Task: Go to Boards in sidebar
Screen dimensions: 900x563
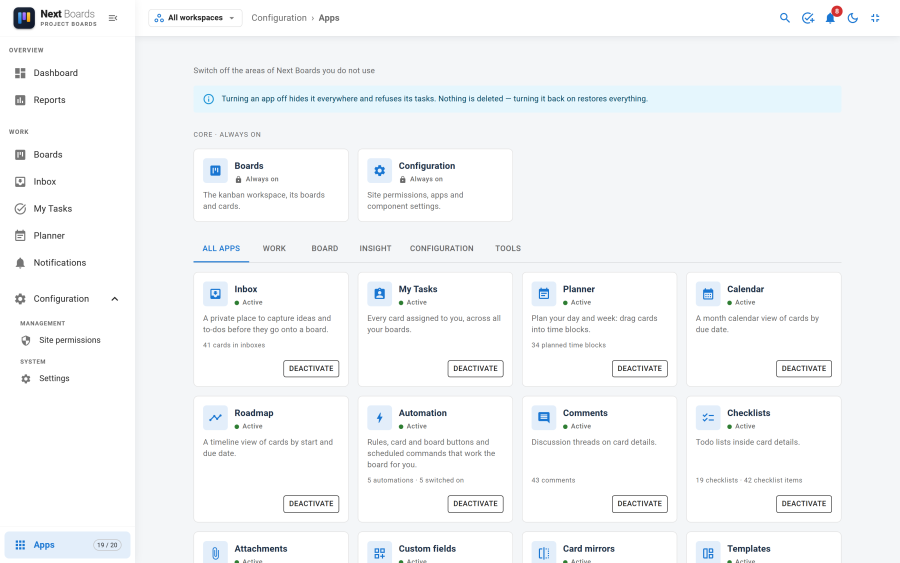Action: pos(67,155)
